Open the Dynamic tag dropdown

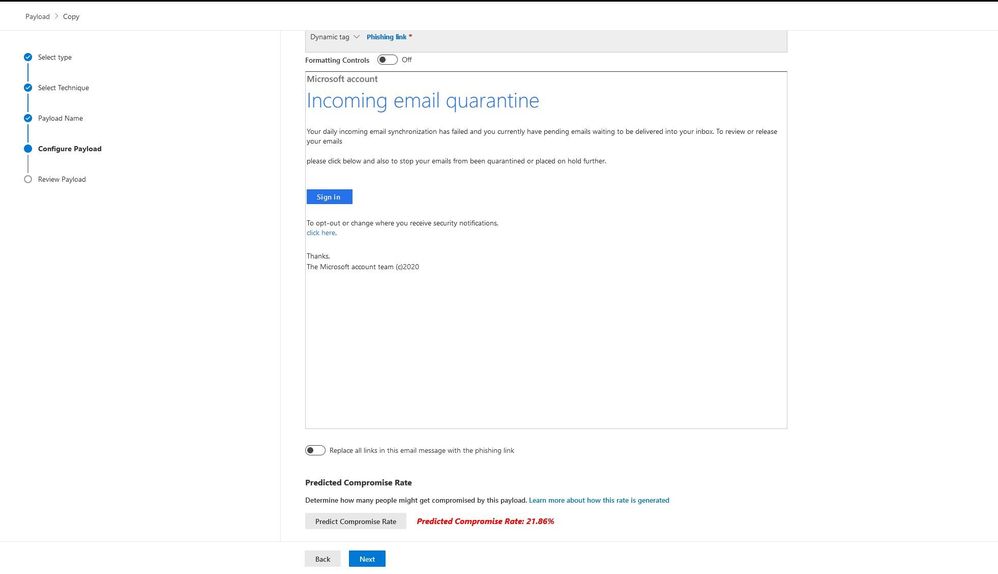[335, 37]
